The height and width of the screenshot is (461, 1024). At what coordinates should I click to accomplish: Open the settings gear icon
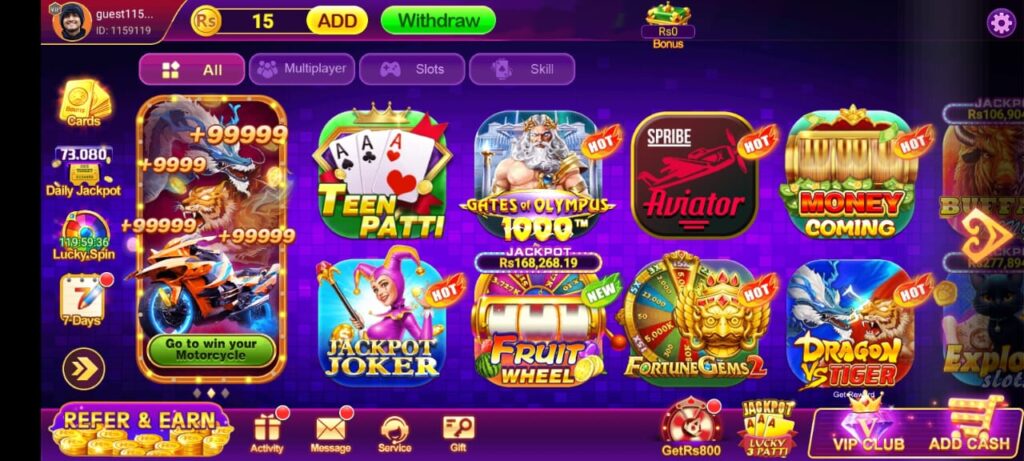pyautogui.click(x=1000, y=23)
